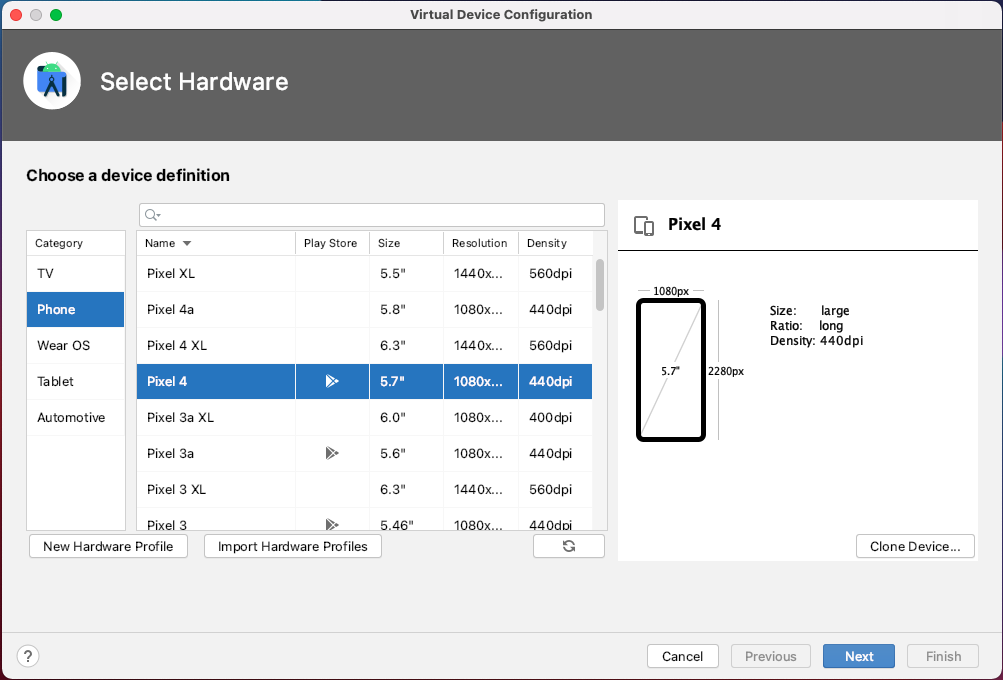Screen dimensions: 1003x680
Task: Click the search magnifier icon
Action: pos(152,215)
